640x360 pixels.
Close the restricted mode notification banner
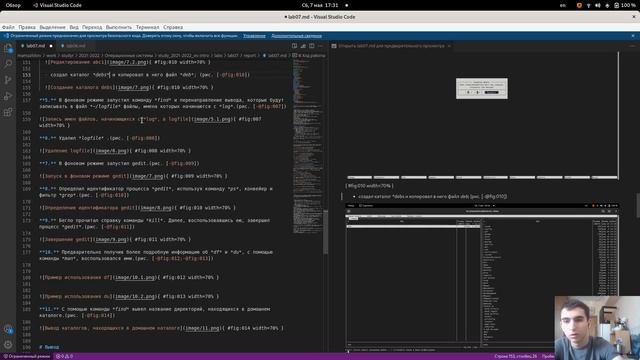(x=633, y=36)
